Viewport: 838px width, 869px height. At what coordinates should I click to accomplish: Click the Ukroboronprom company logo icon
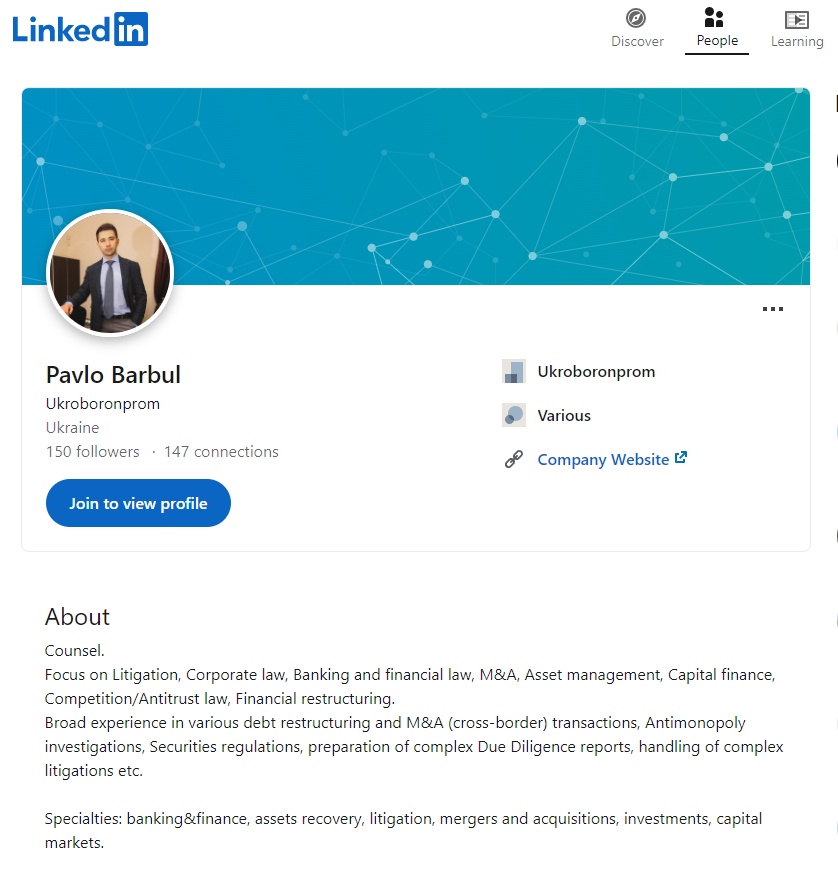[514, 372]
